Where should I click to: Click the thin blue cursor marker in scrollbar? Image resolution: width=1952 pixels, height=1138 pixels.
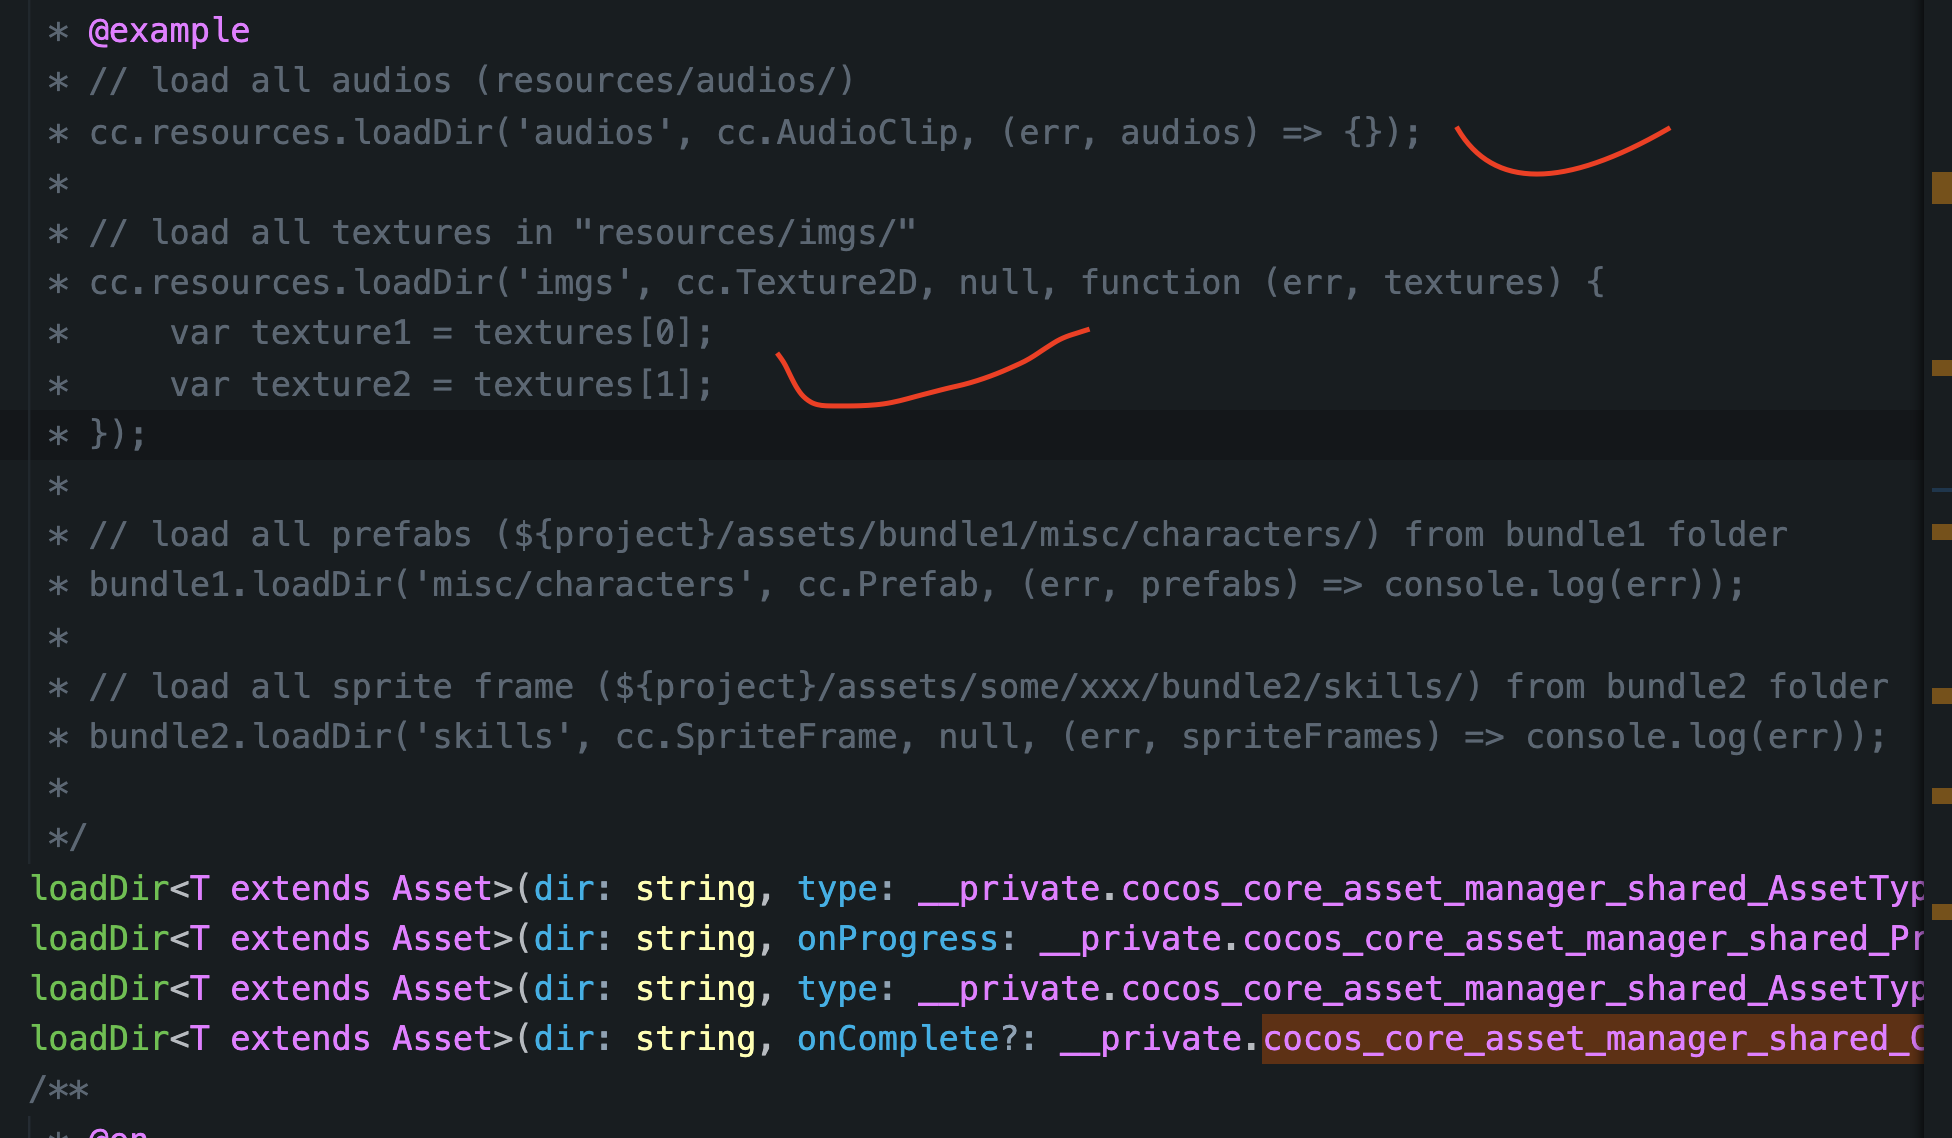click(1941, 490)
